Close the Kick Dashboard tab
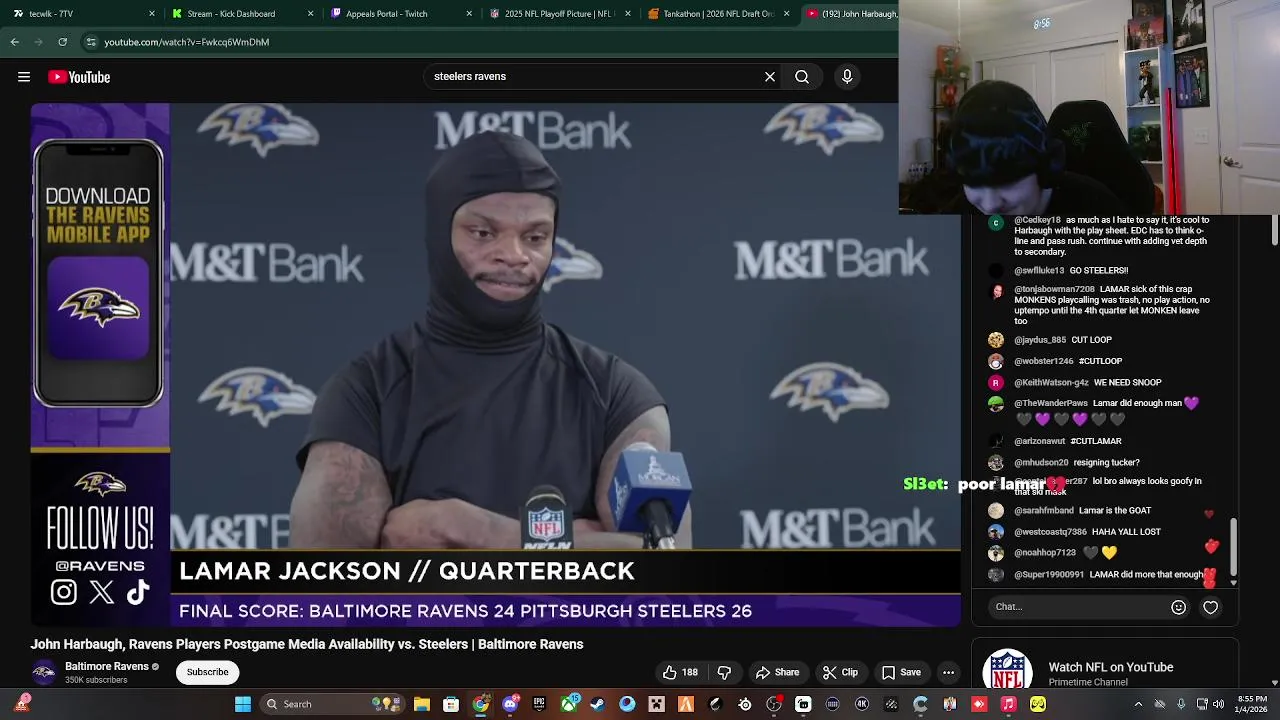This screenshot has width=1280, height=720. tap(310, 14)
